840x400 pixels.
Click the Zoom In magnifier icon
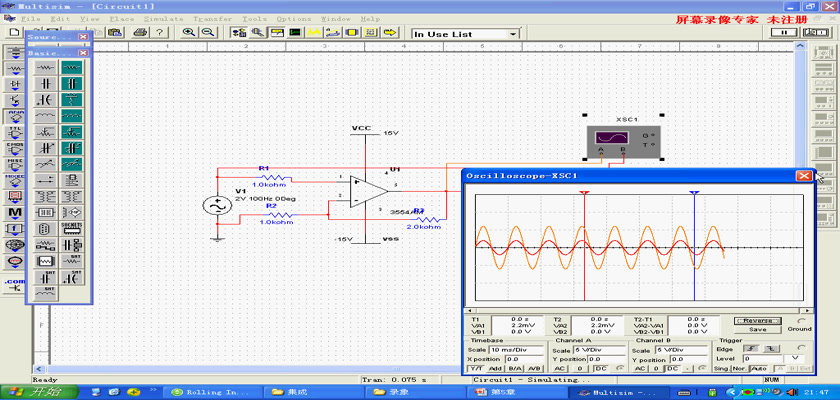(x=189, y=32)
